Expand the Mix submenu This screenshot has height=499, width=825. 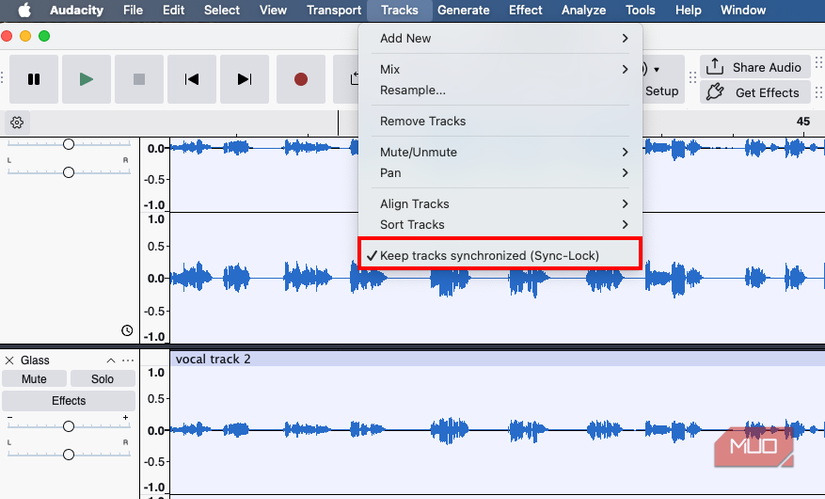500,69
